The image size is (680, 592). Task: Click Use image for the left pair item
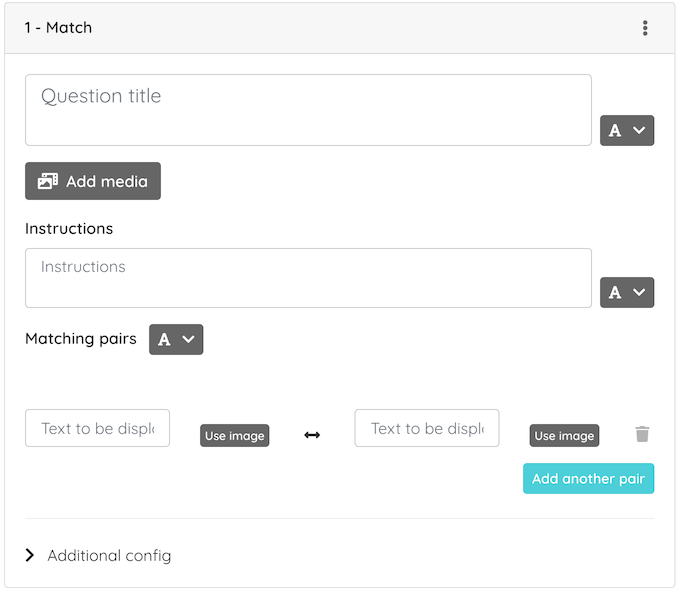coord(234,435)
